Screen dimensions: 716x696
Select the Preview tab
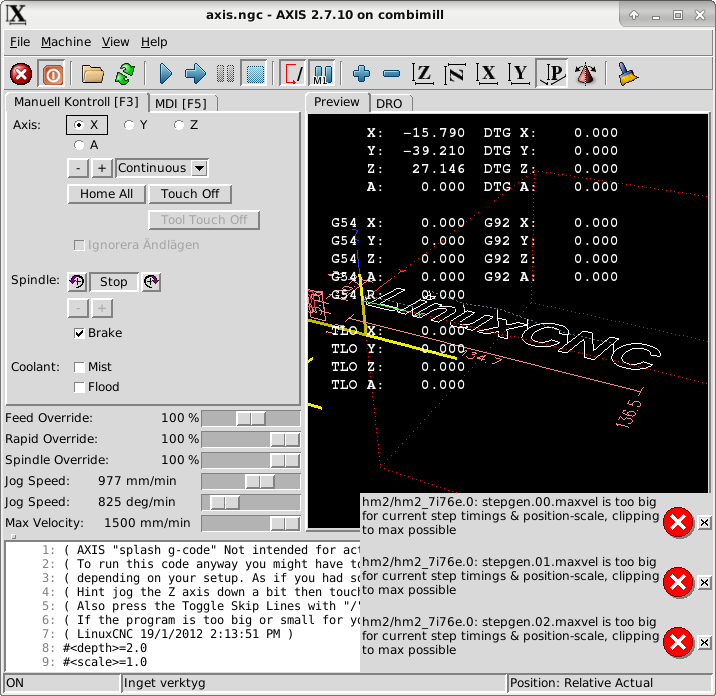pyautogui.click(x=337, y=102)
